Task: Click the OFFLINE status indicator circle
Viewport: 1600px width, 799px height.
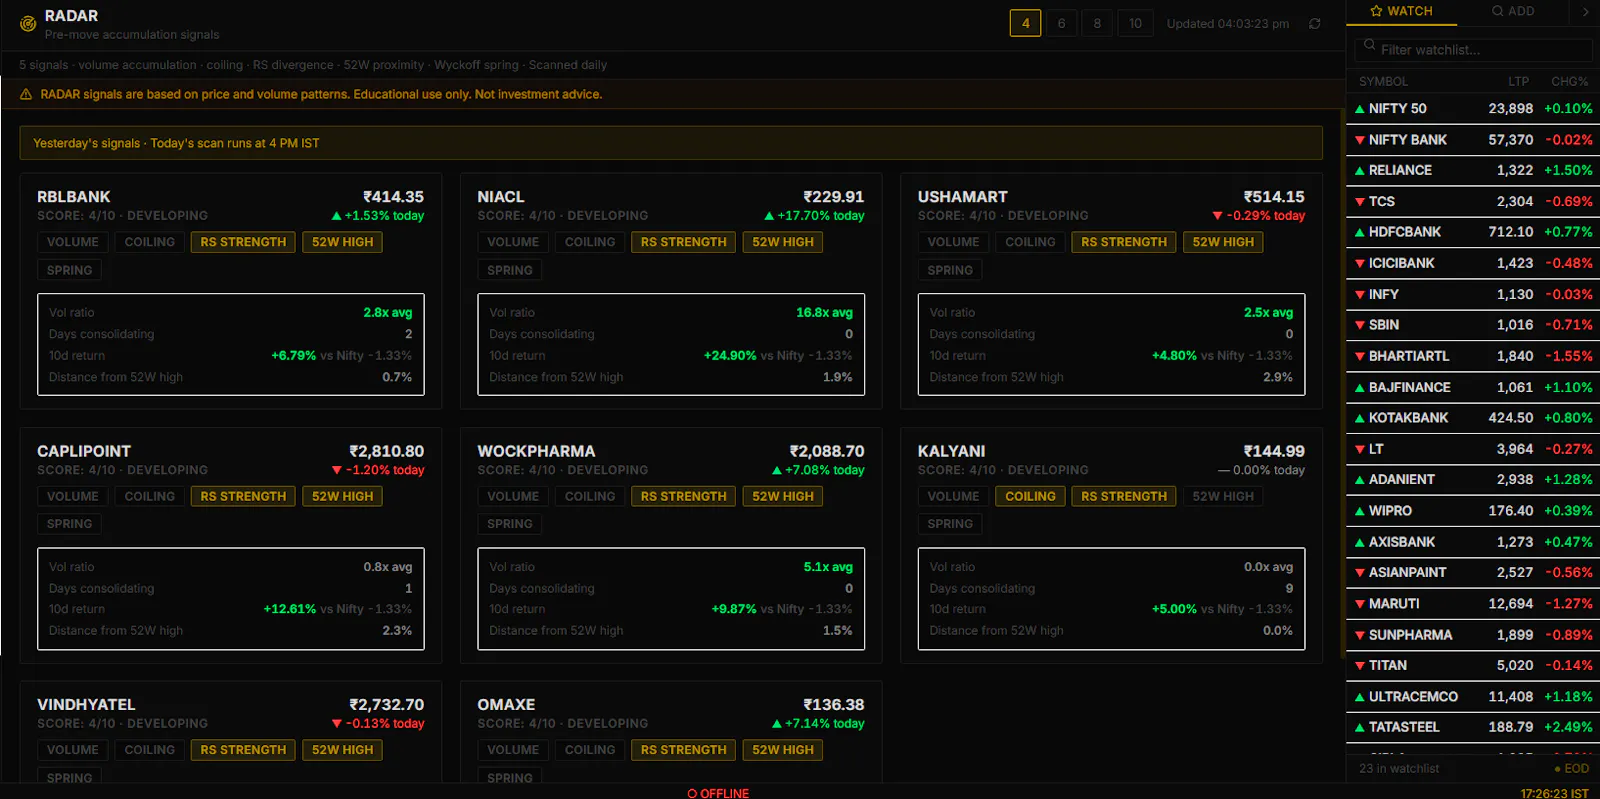Action: (692, 793)
